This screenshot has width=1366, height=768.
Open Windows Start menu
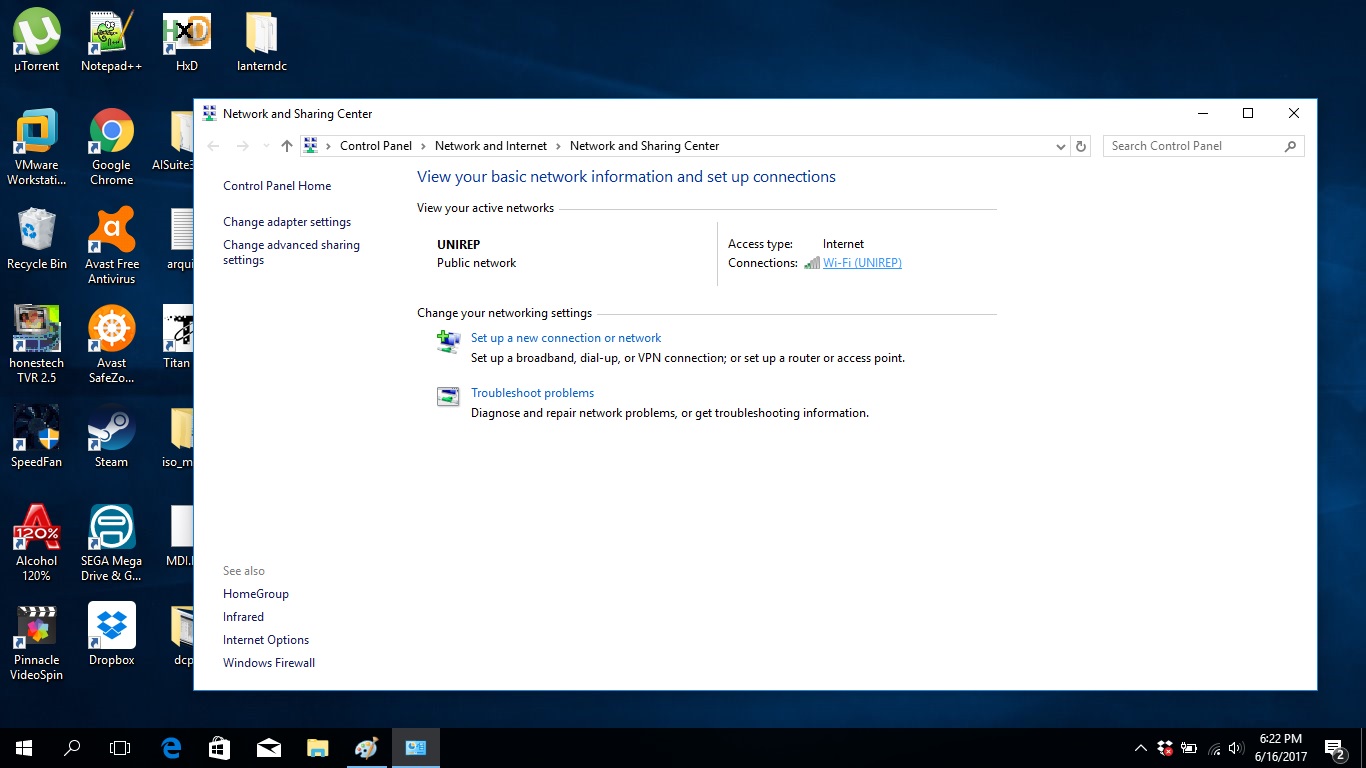coord(24,748)
